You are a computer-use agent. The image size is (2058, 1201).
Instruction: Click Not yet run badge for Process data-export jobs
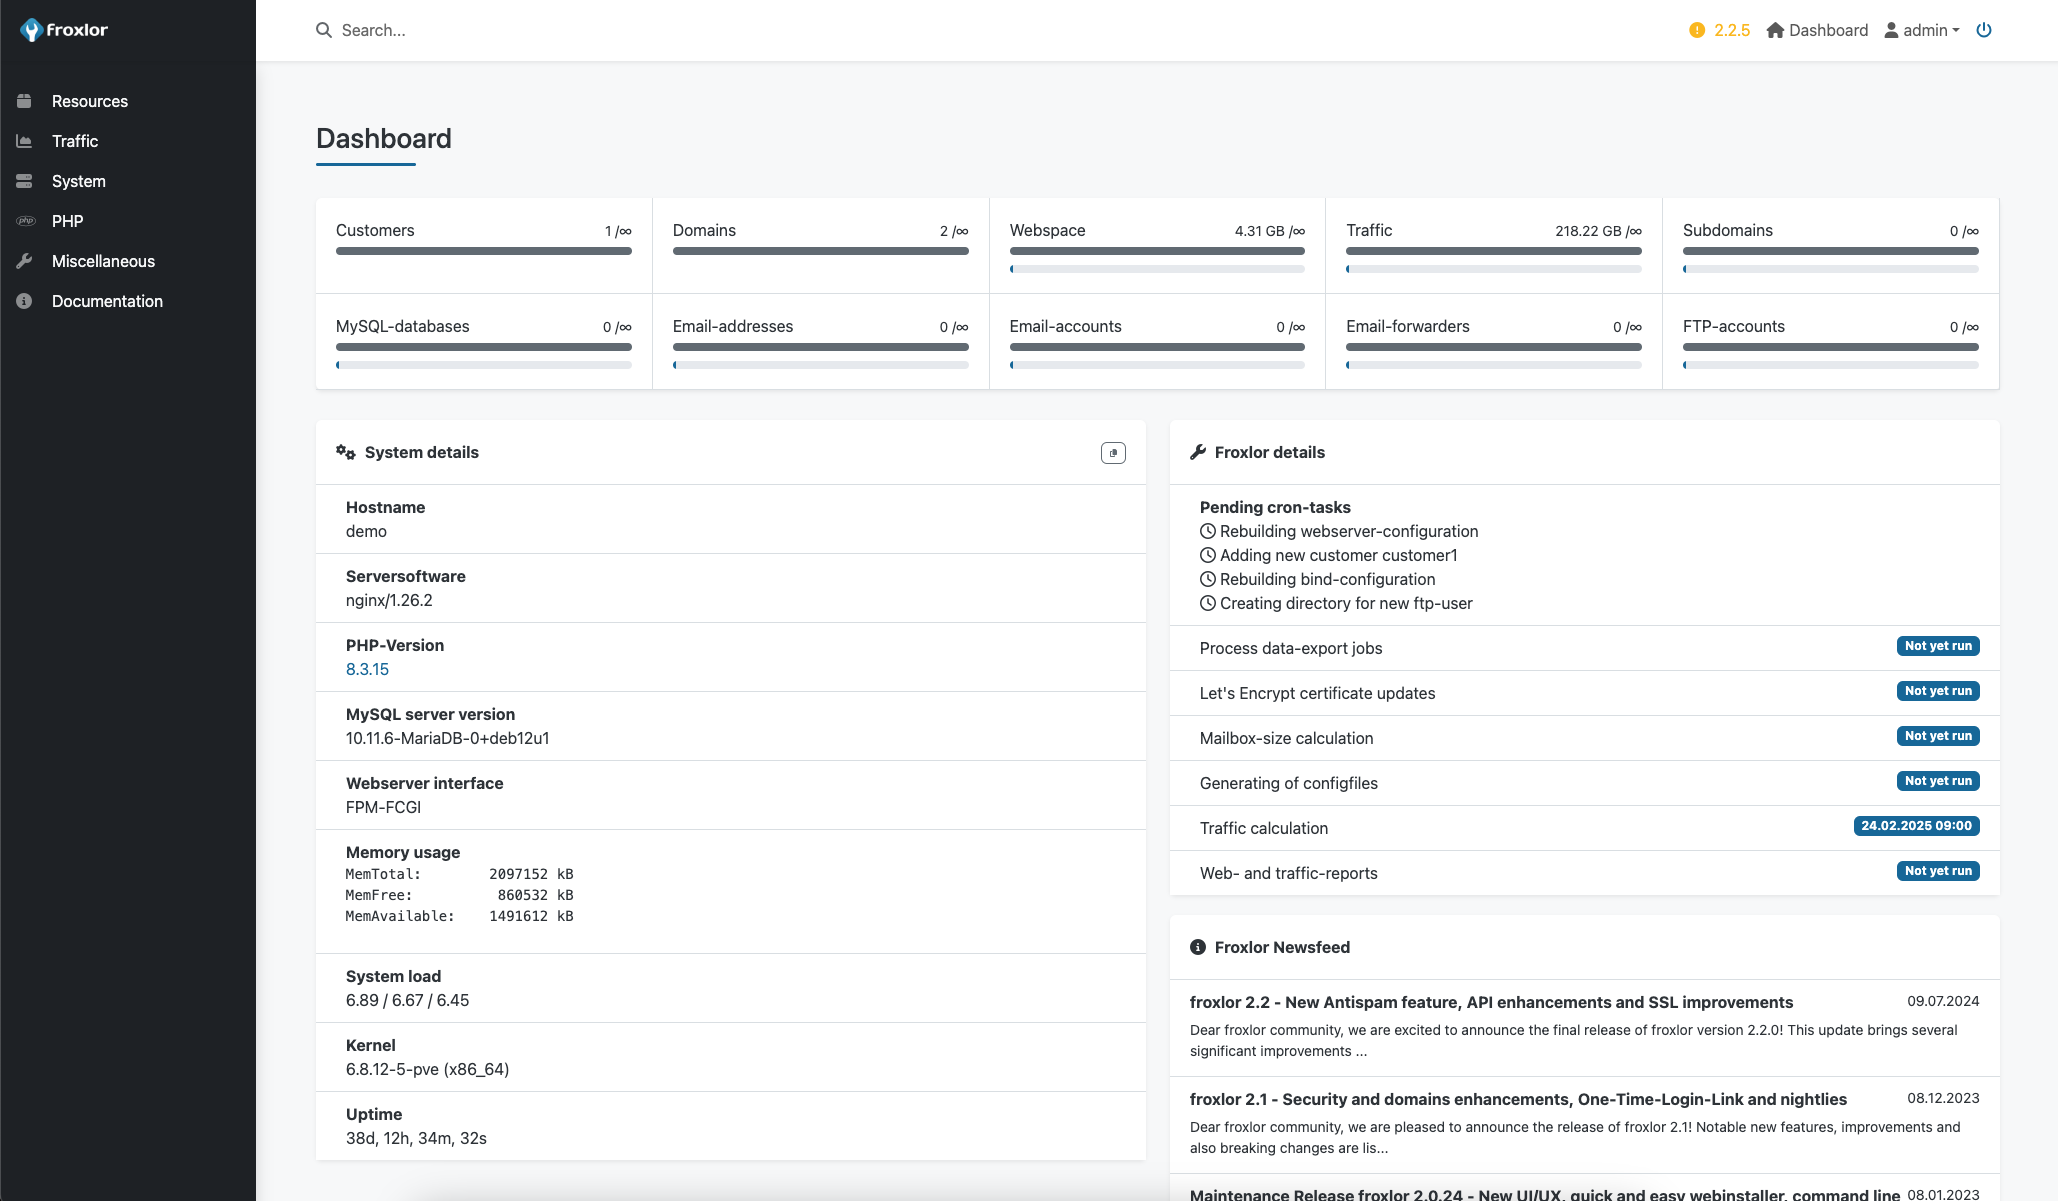(1938, 646)
